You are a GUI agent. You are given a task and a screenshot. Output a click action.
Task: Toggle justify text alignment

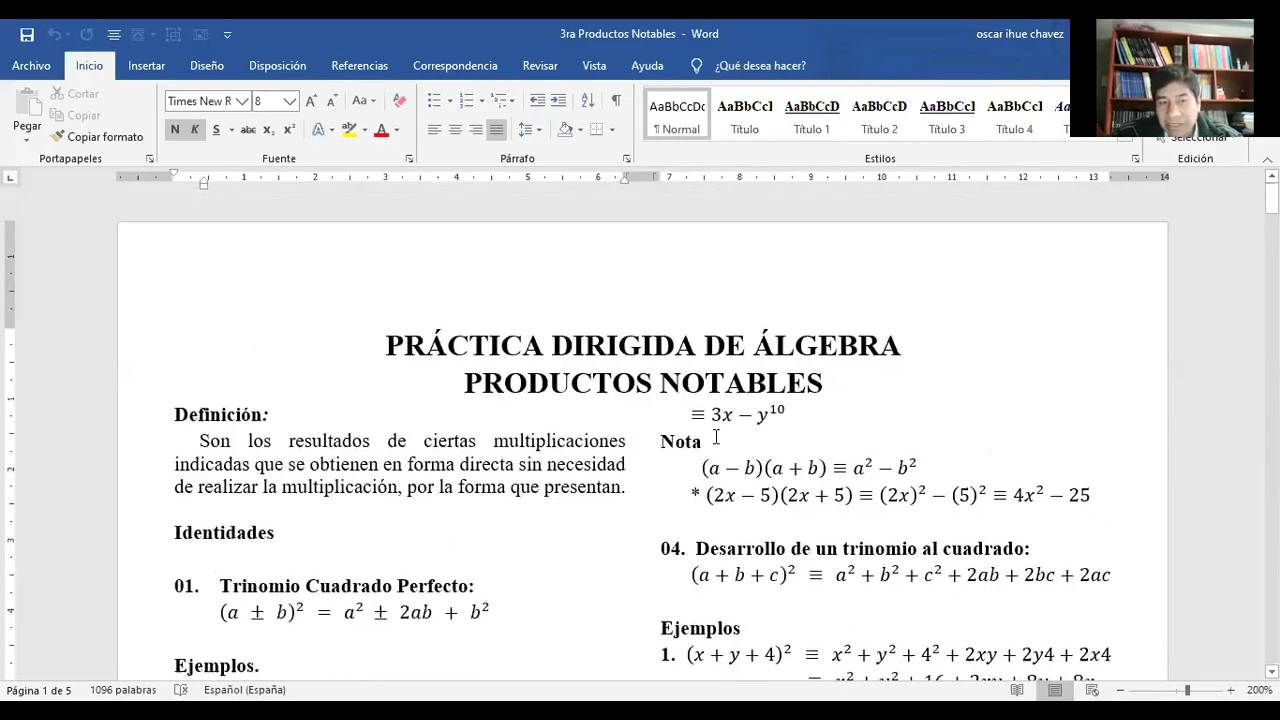point(496,130)
